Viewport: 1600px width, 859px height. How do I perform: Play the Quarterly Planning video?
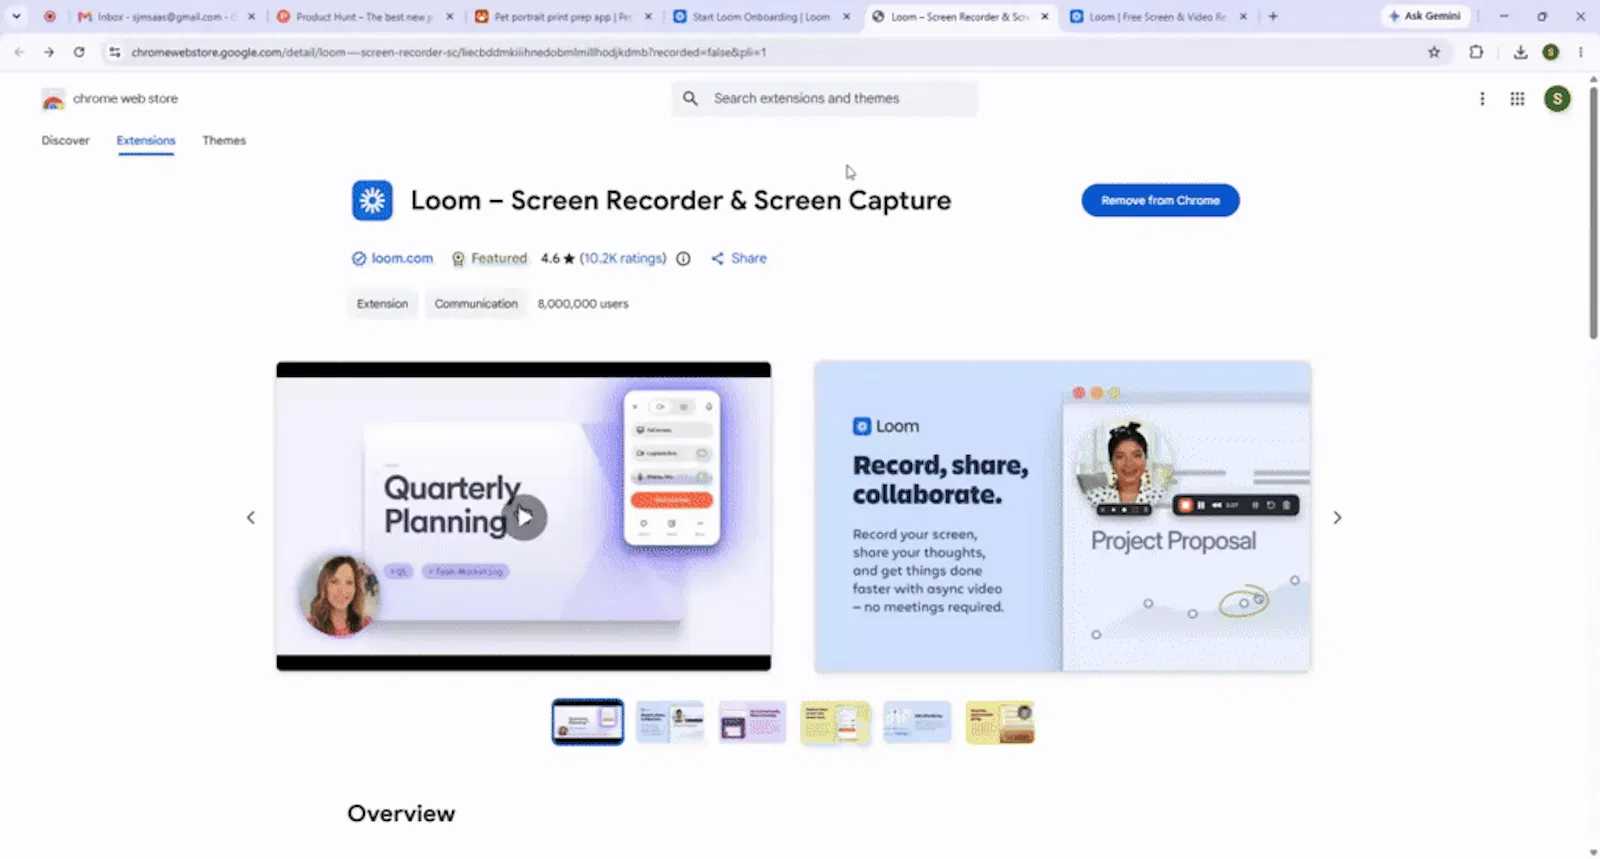pos(525,517)
